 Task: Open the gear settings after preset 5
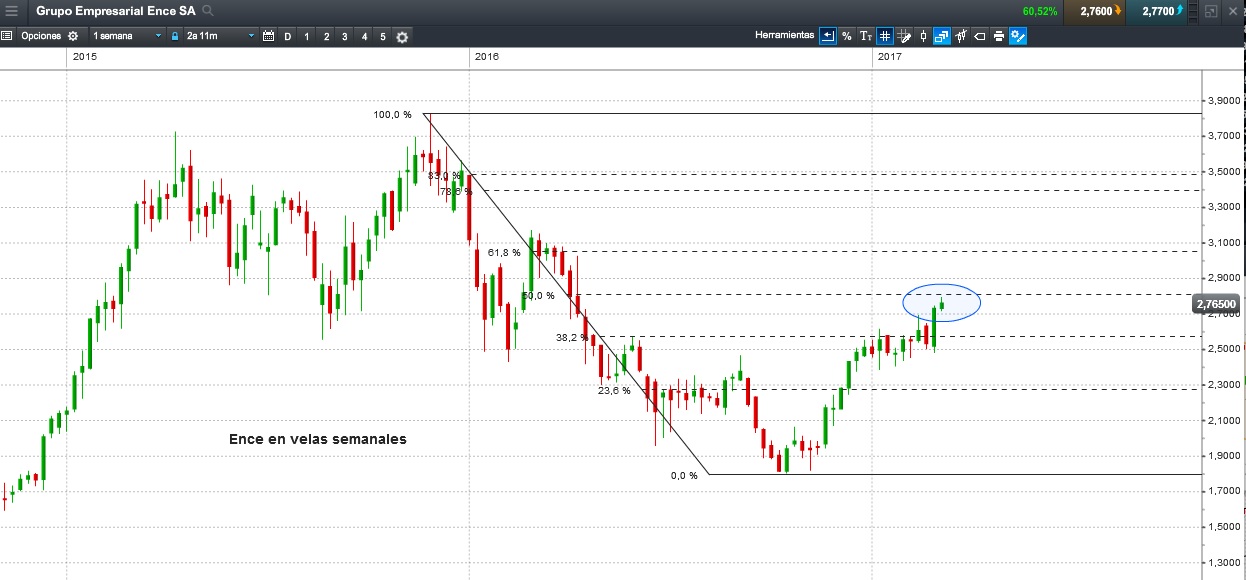click(402, 37)
